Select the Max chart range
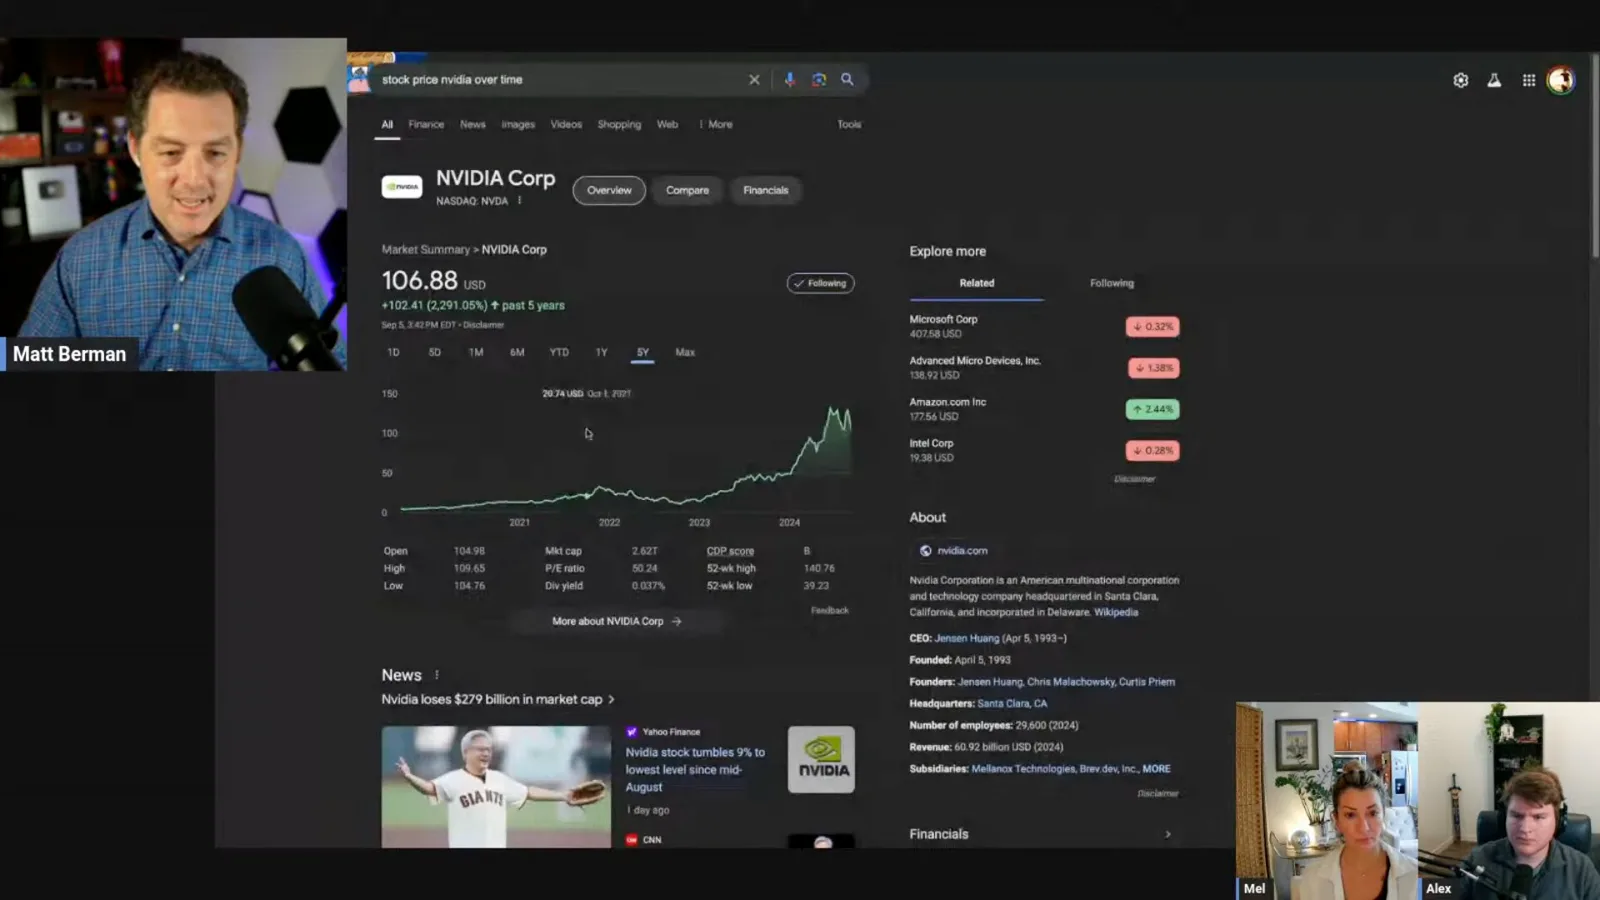This screenshot has height=900, width=1600. tap(685, 353)
